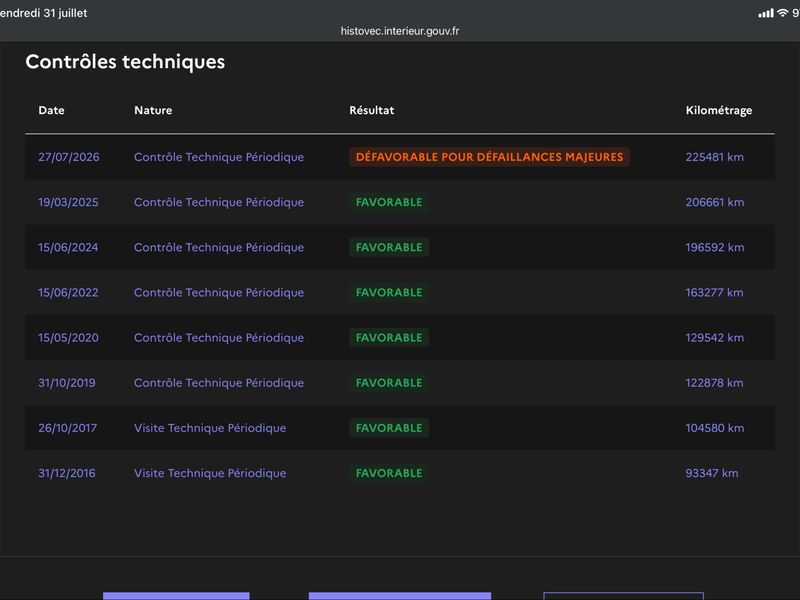800x600 pixels.
Task: Click 'Visite Technique Périodique' on the 31/12/2016 row
Action: click(x=210, y=473)
